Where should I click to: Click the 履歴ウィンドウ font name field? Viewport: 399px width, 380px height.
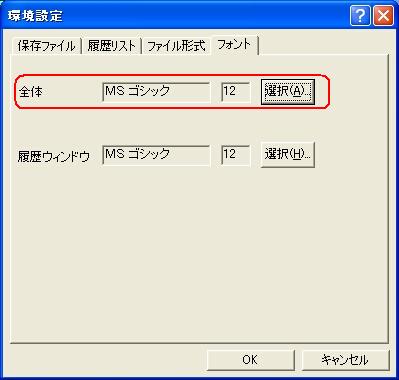coord(156,155)
